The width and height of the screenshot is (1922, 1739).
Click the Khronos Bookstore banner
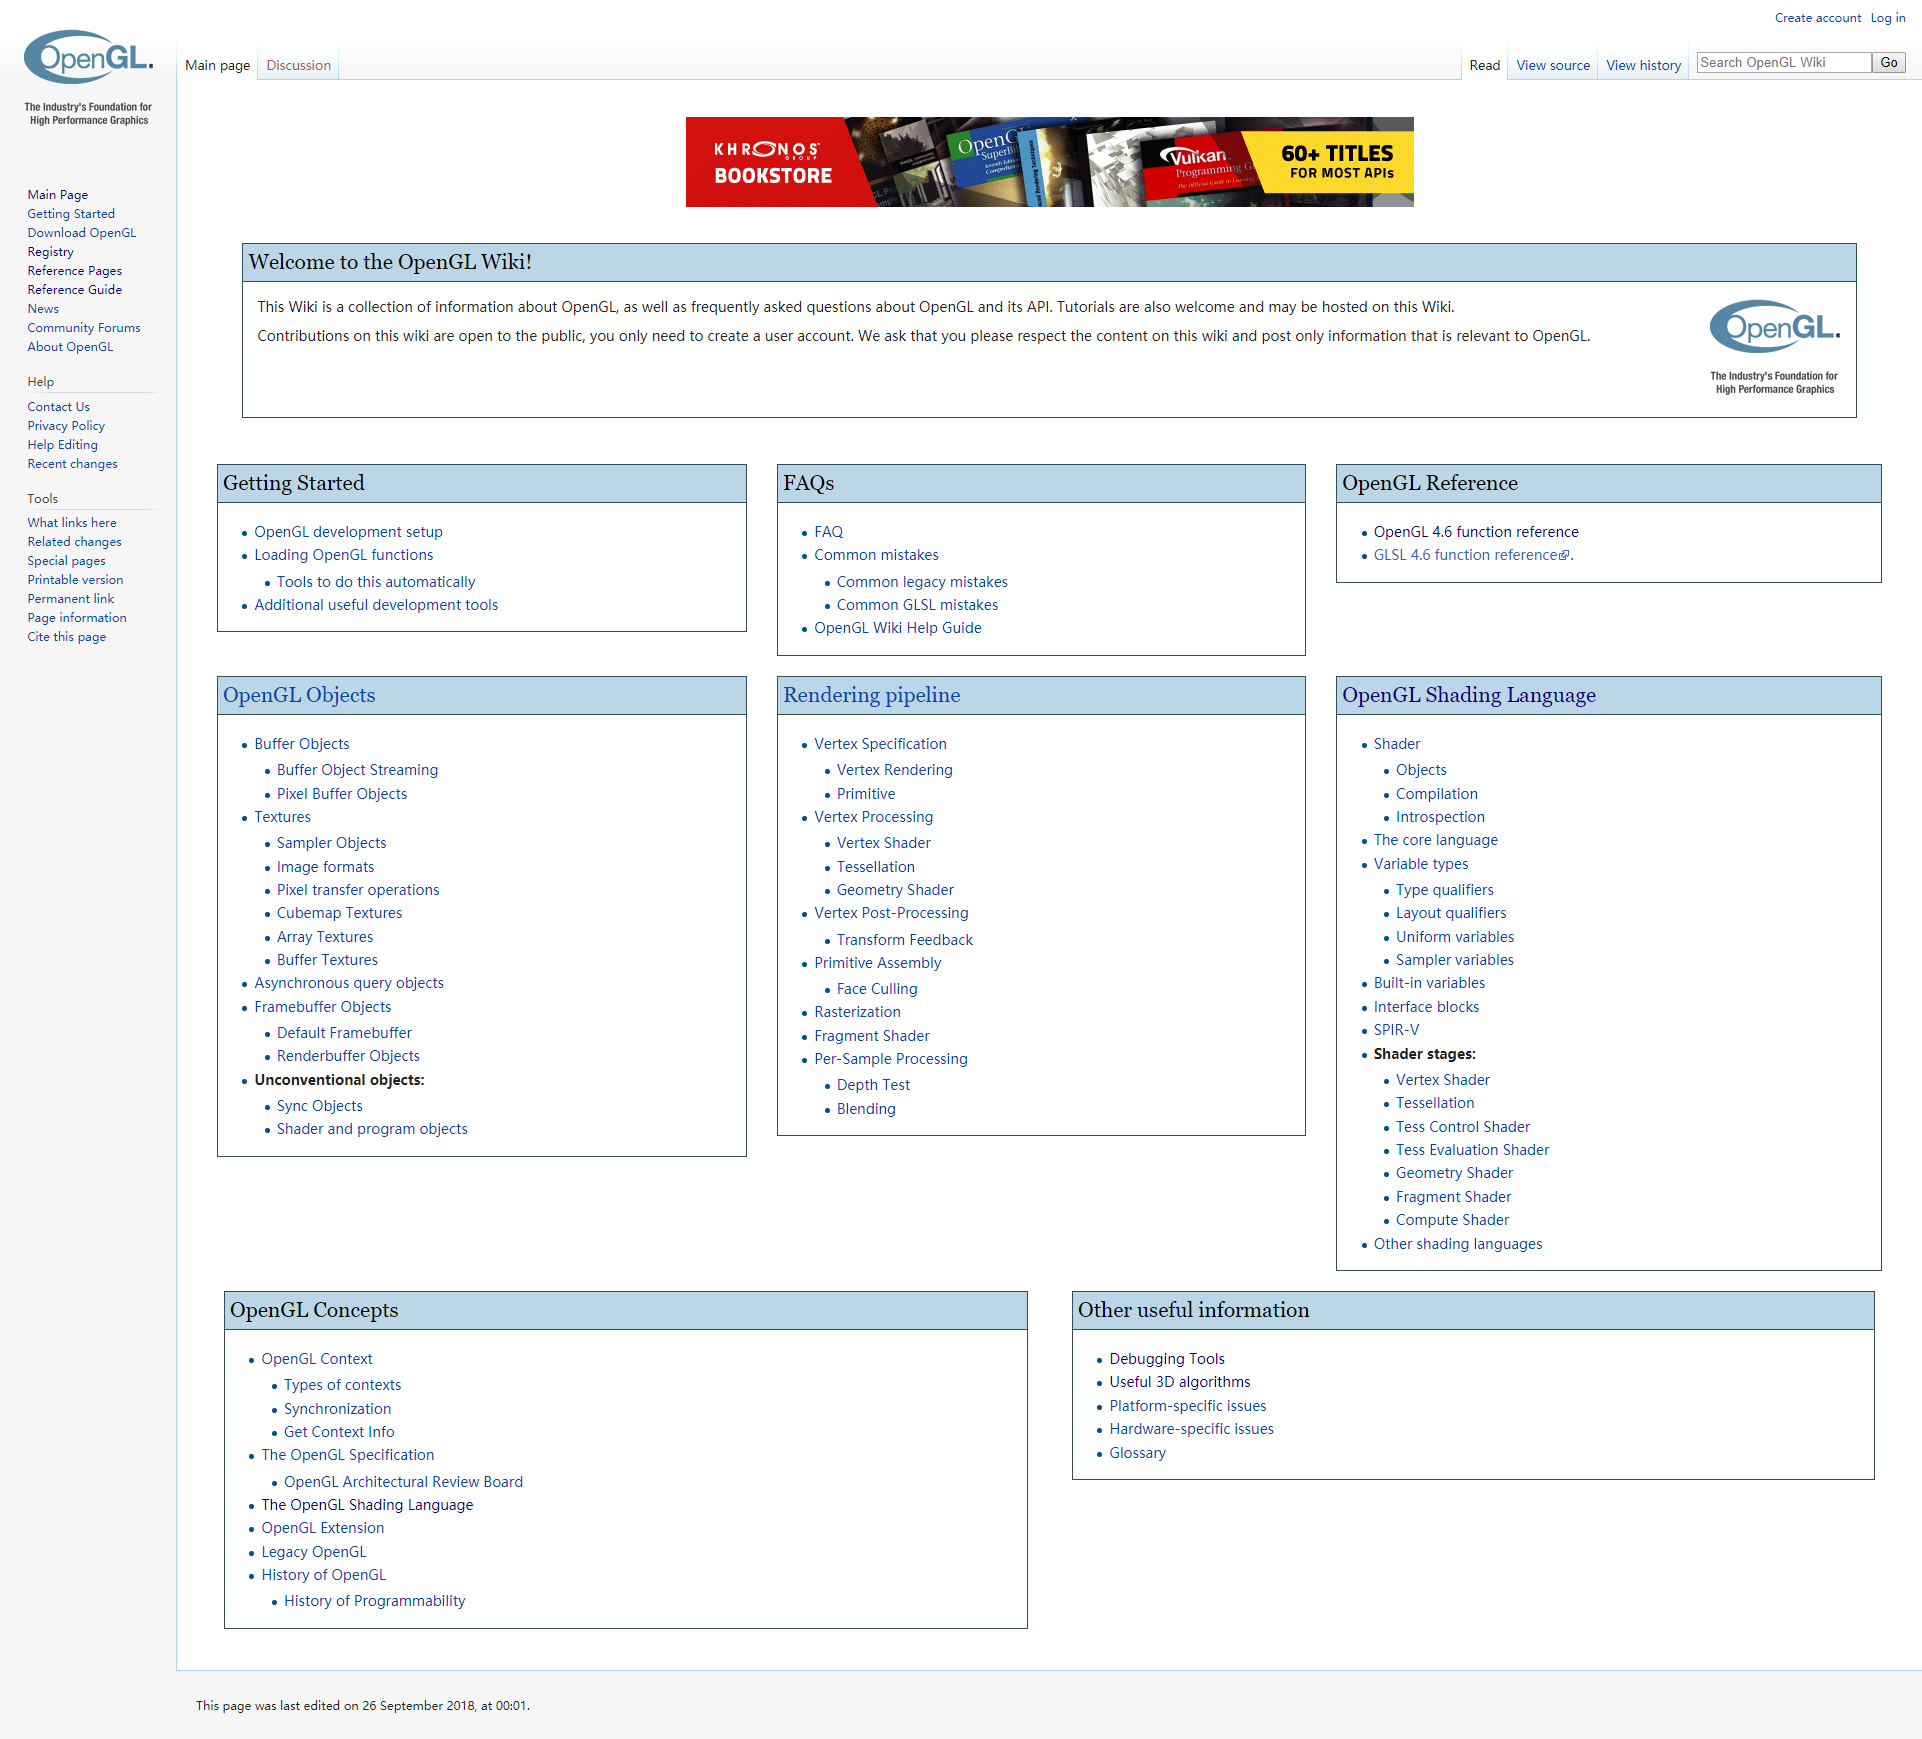point(1049,162)
